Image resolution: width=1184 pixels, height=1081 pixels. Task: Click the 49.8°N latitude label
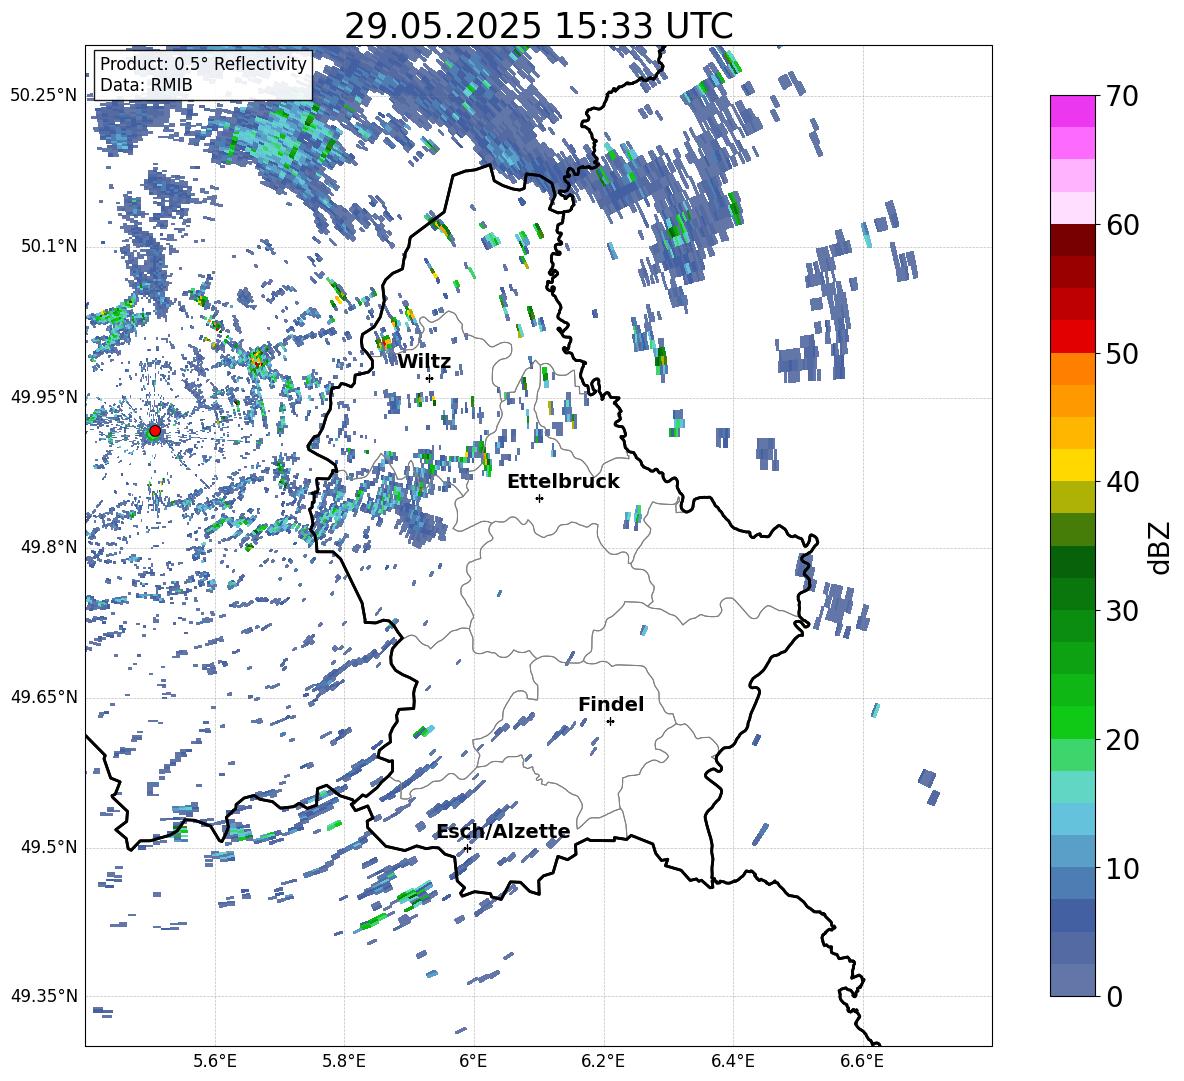(x=48, y=547)
